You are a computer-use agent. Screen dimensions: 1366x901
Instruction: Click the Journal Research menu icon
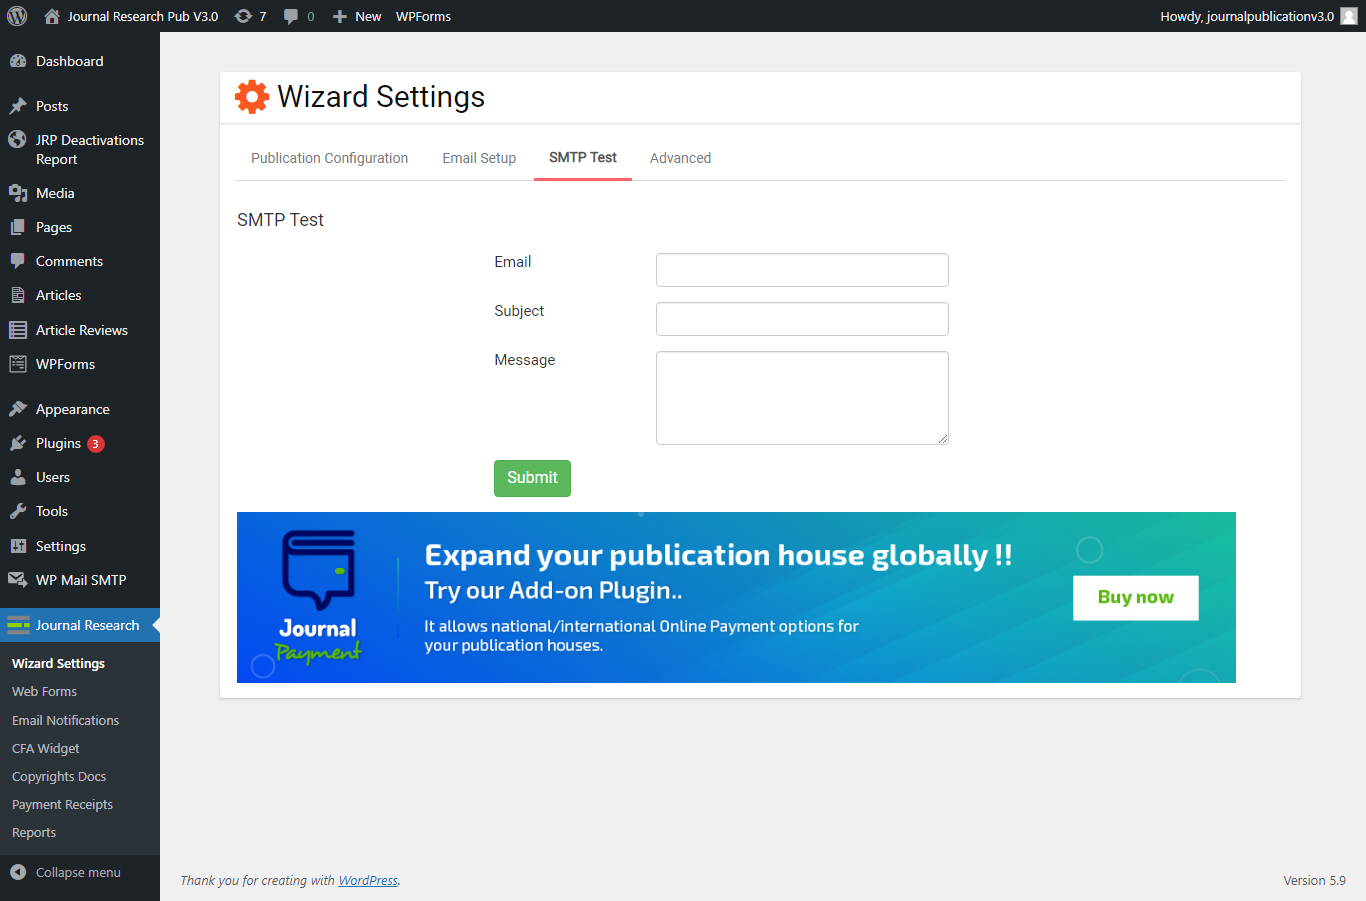tap(18, 625)
